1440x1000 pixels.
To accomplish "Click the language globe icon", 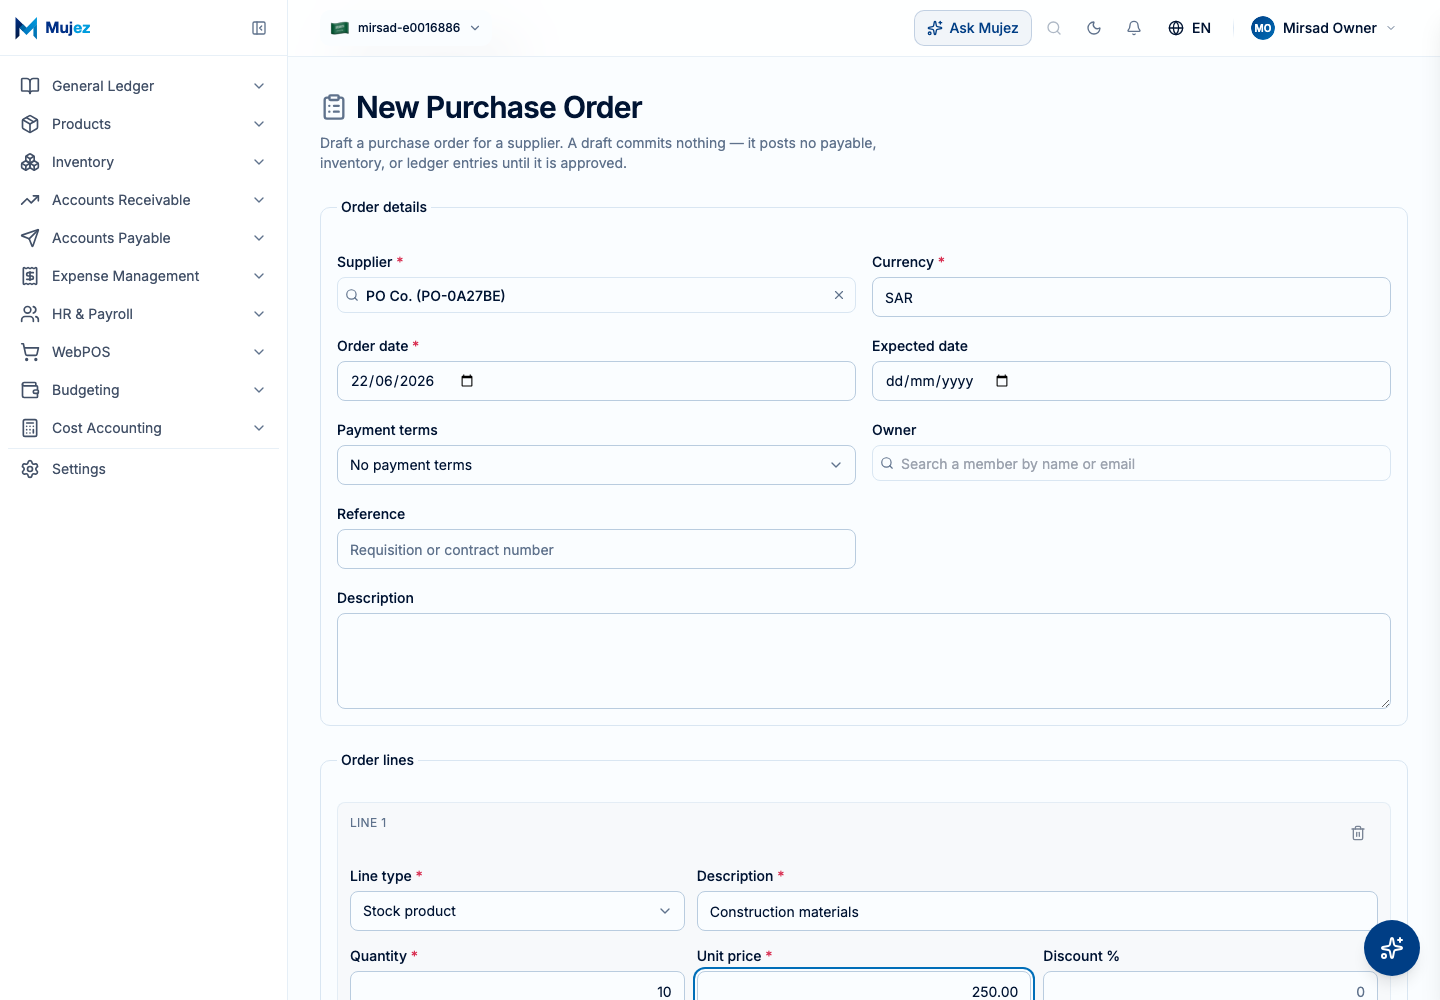I will (1176, 28).
